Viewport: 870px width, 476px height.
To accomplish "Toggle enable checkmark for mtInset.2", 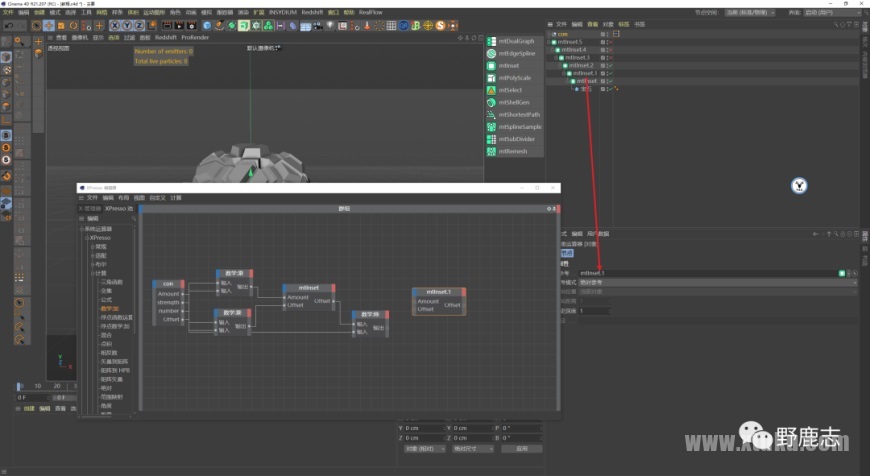I will [x=610, y=65].
